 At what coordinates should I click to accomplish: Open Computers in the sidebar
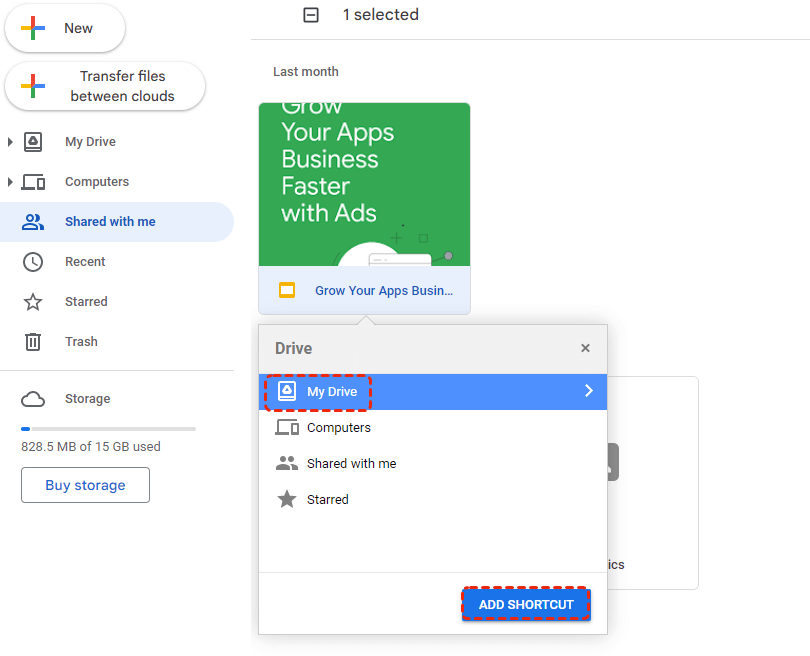pos(97,182)
